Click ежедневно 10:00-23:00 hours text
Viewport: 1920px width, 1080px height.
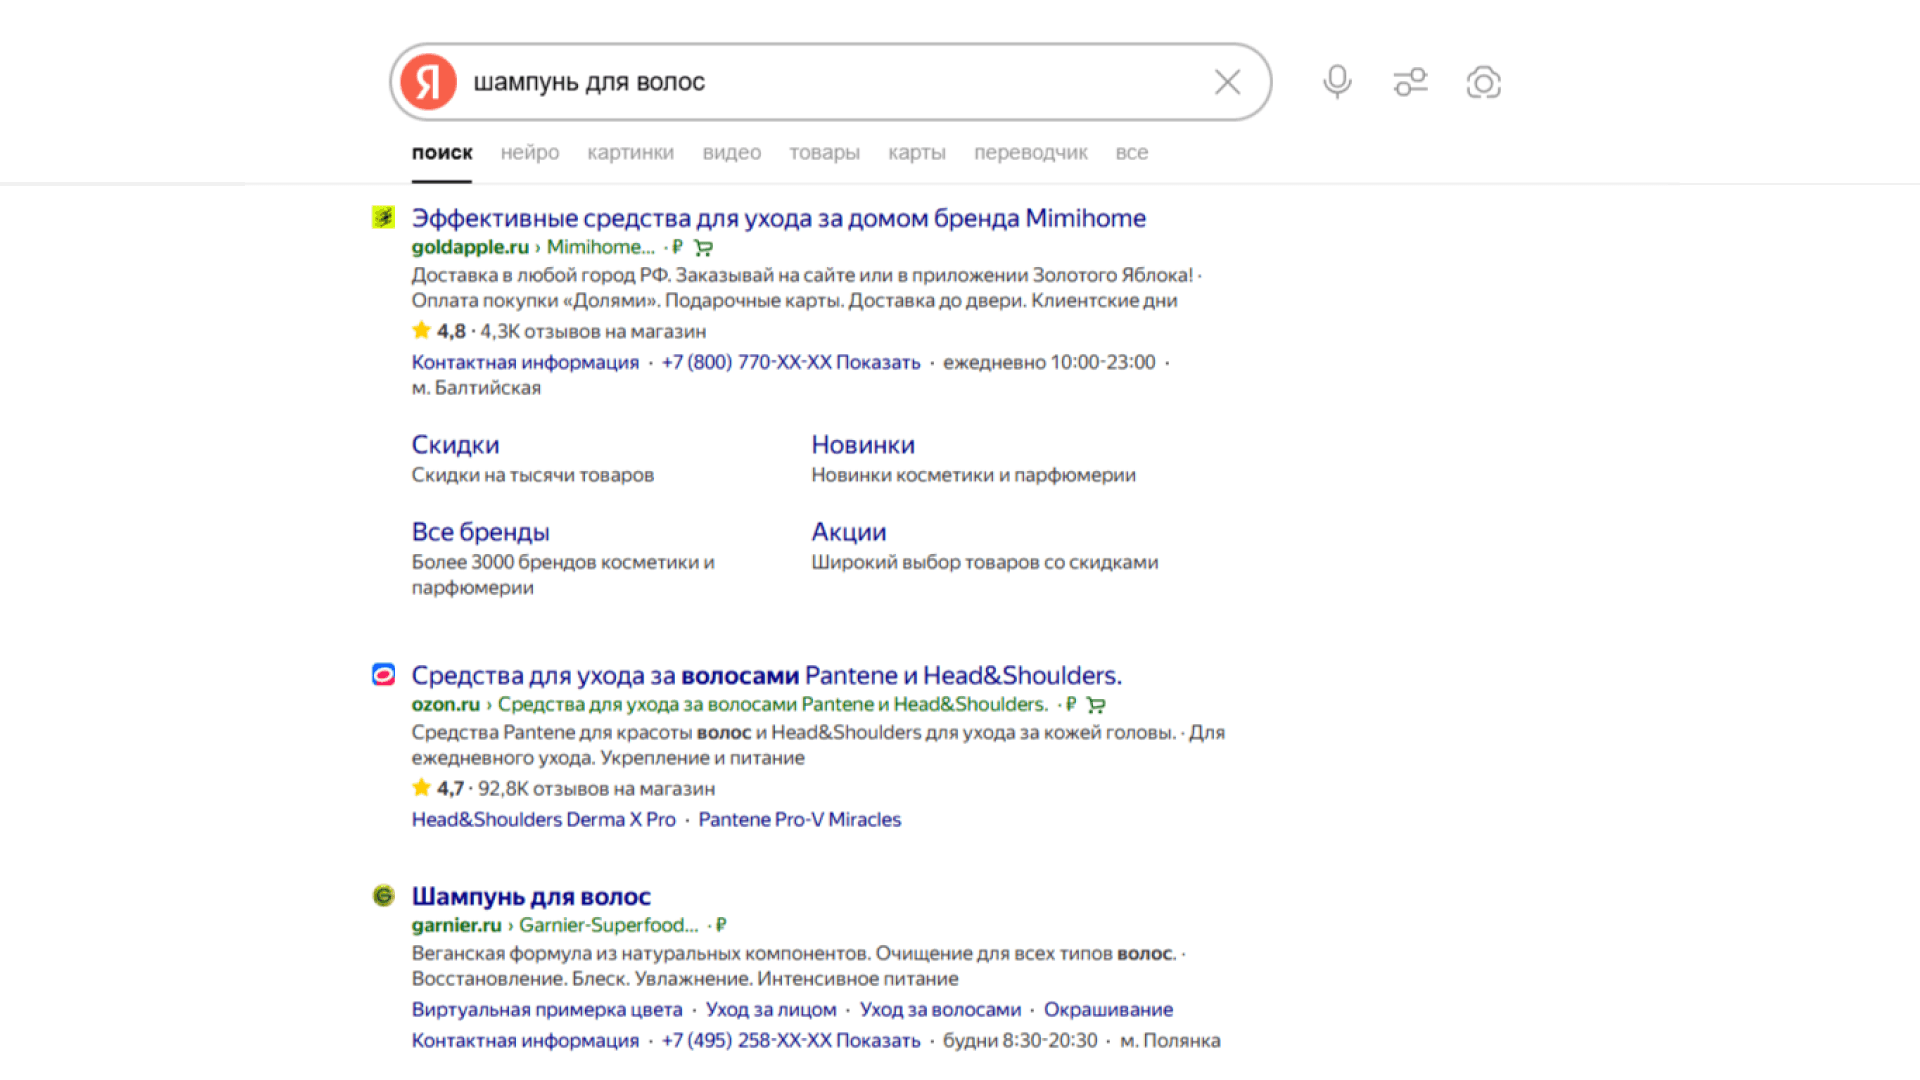coord(1049,362)
